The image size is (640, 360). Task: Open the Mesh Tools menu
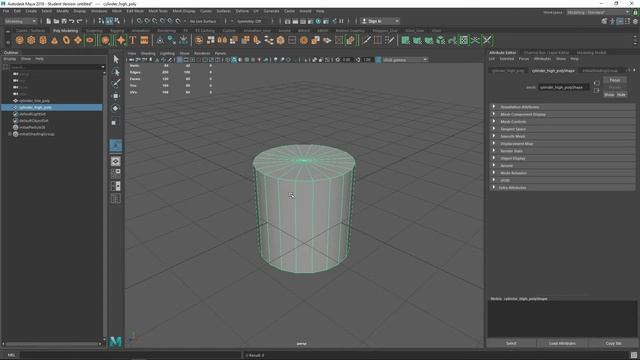[158, 11]
